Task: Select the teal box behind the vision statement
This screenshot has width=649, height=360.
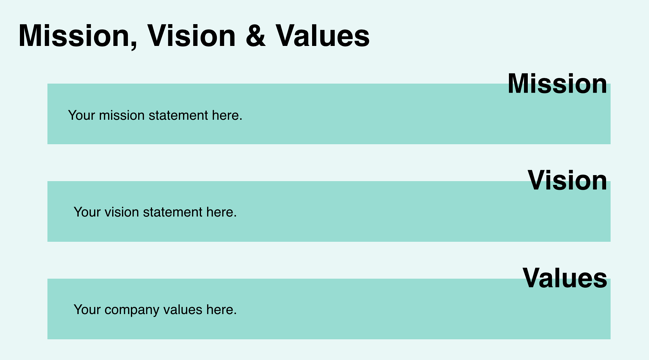Action: click(x=329, y=211)
